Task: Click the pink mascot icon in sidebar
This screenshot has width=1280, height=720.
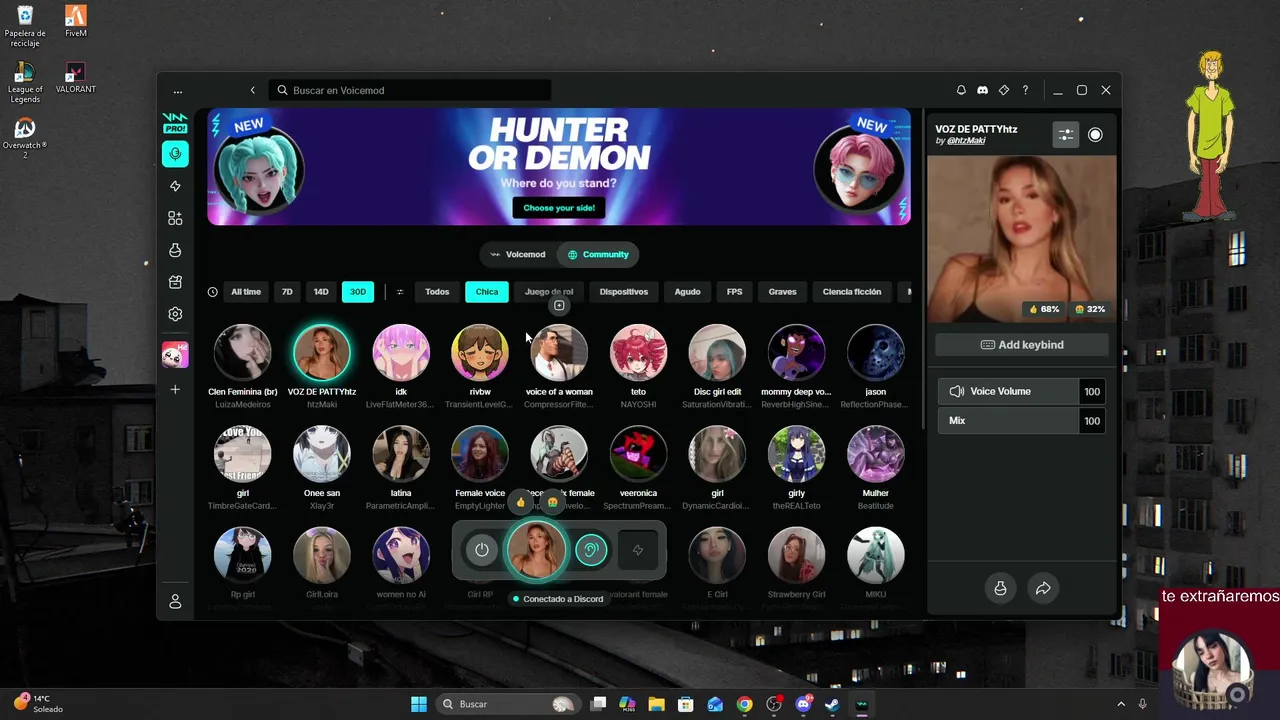Action: coord(175,355)
